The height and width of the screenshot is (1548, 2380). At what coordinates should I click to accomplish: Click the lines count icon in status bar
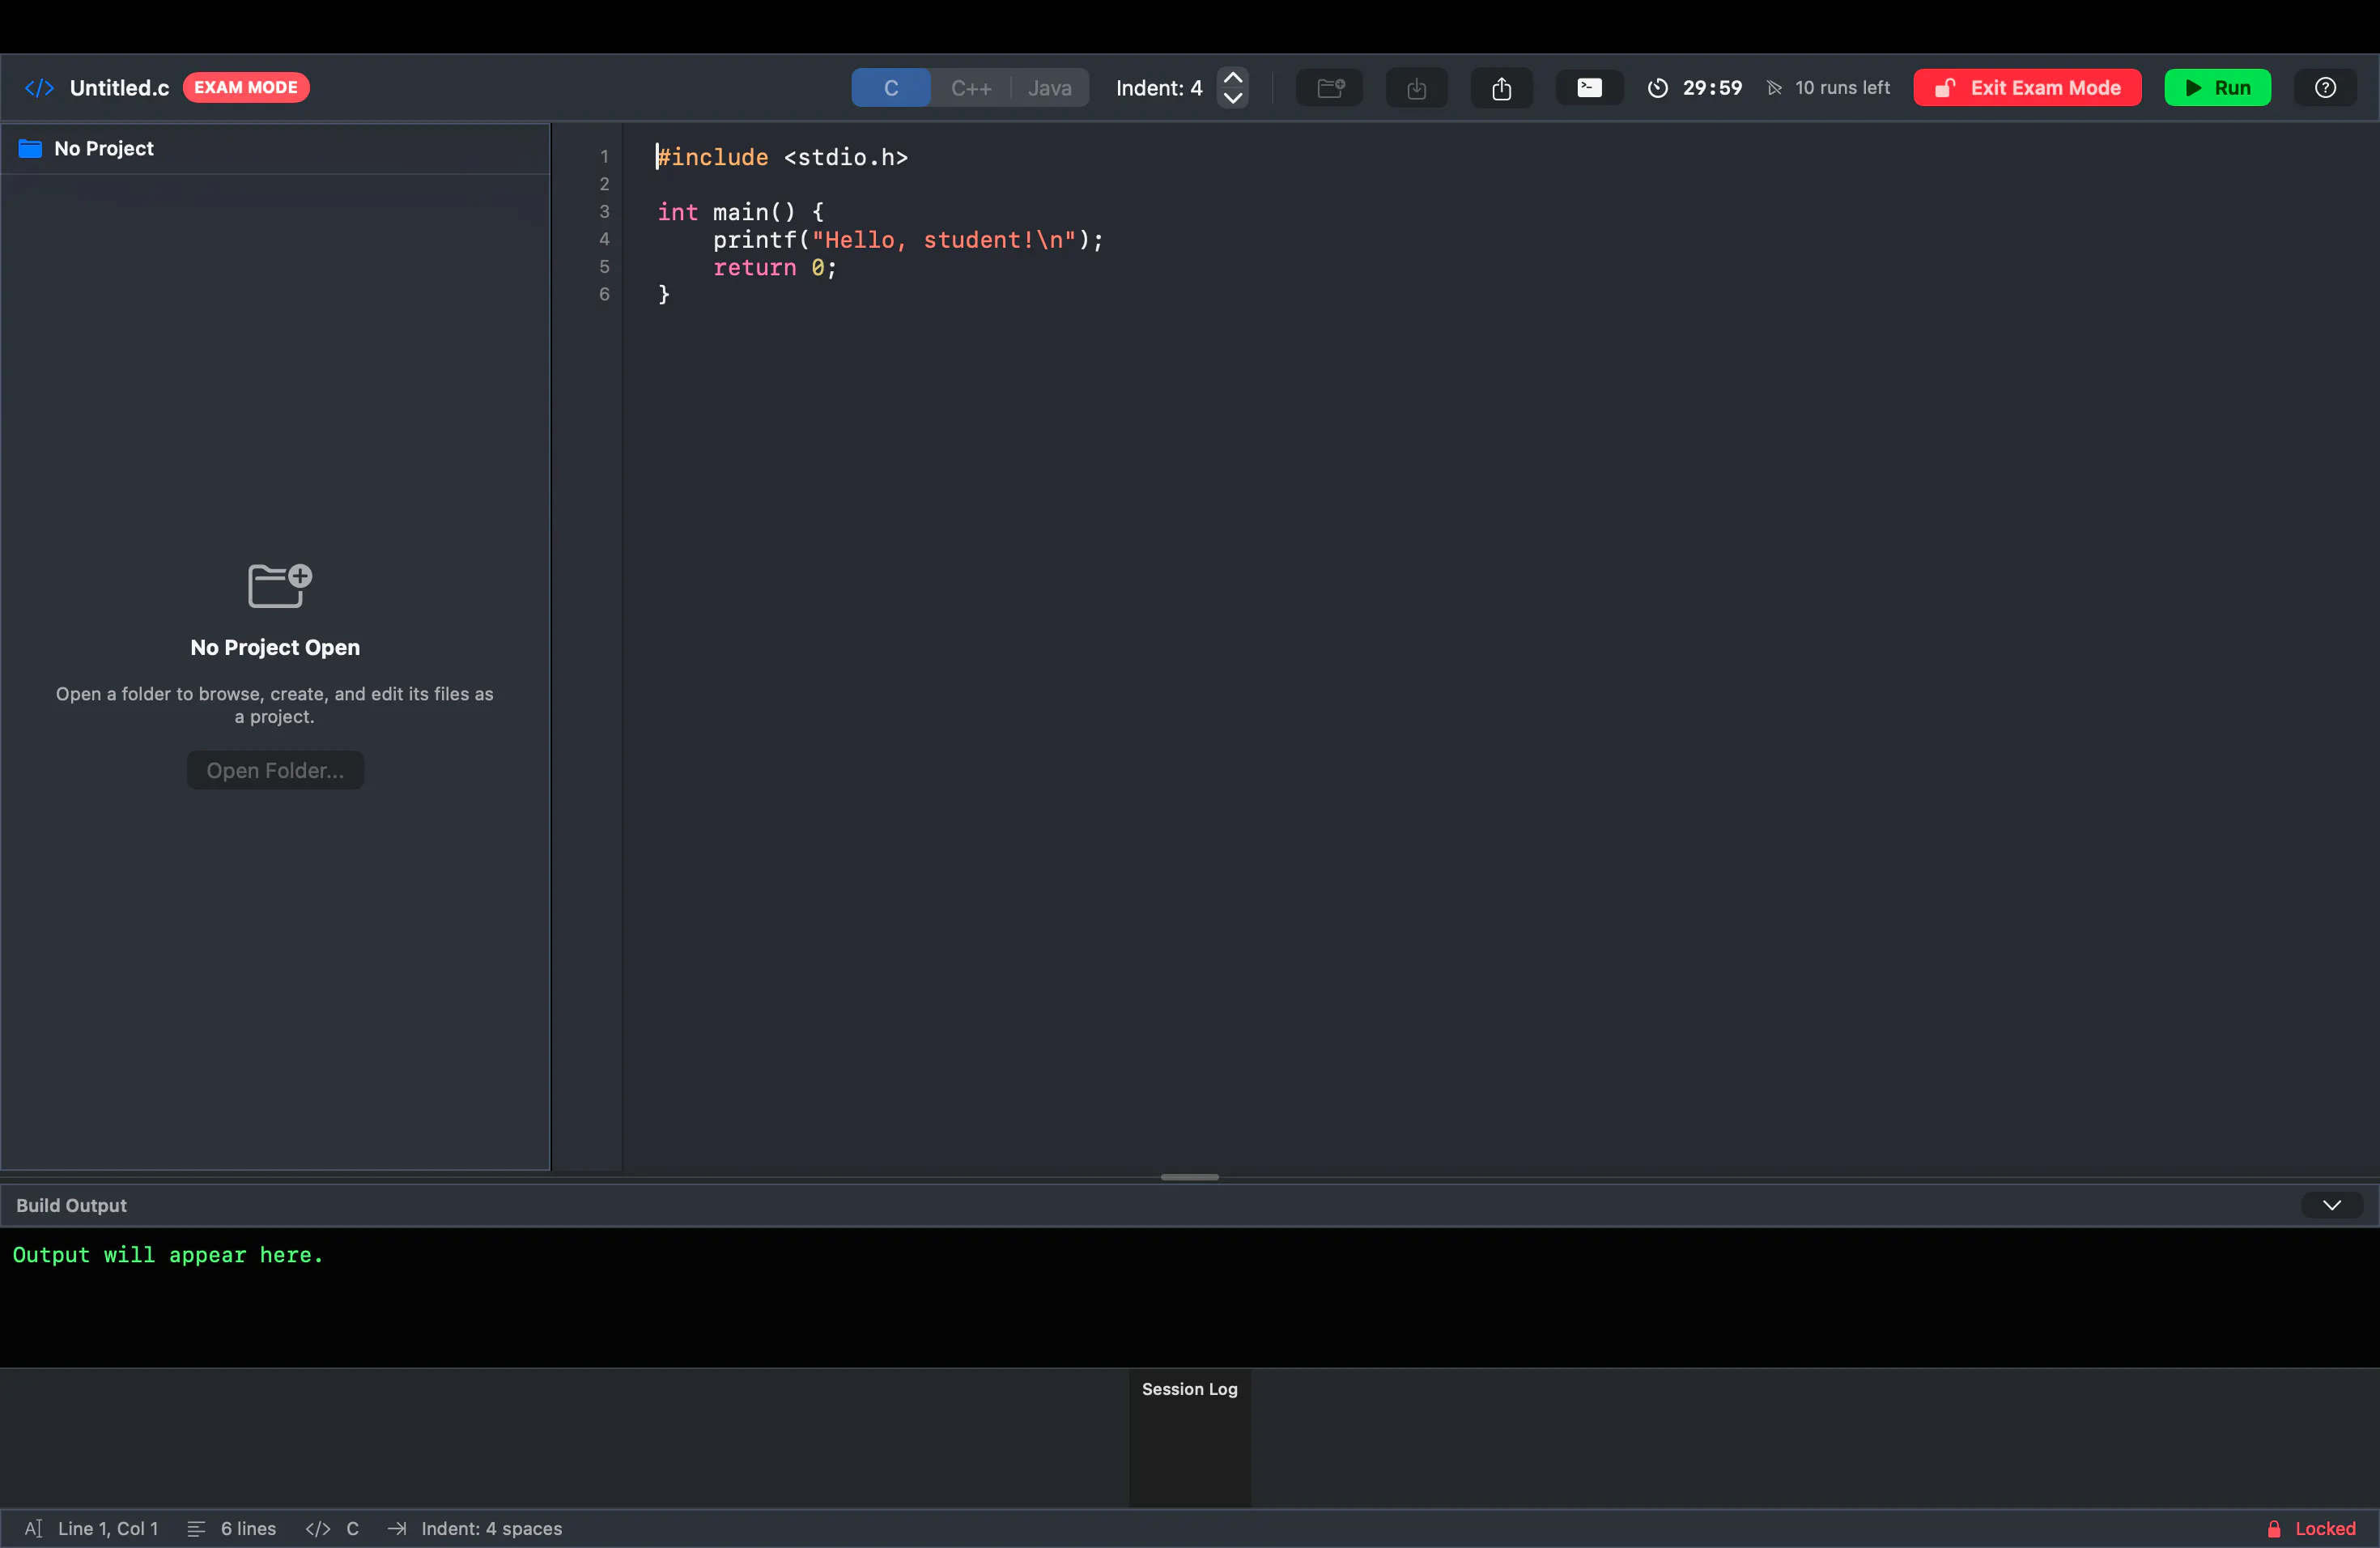[x=196, y=1528]
